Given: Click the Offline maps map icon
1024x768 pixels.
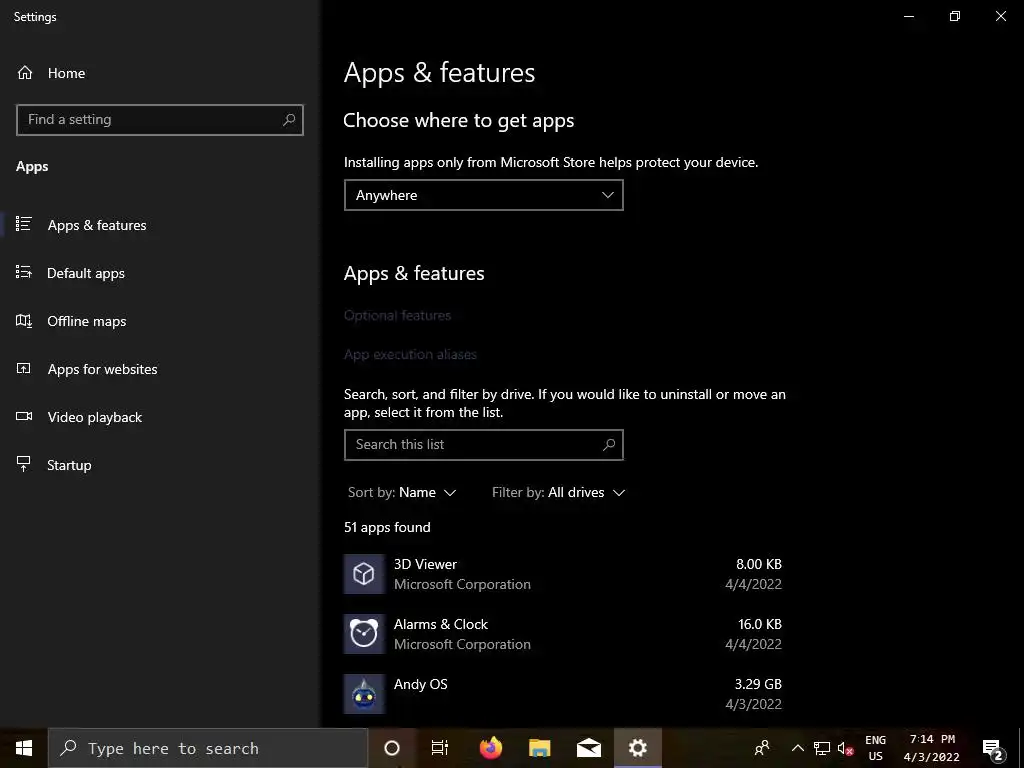Looking at the screenshot, I should [24, 321].
